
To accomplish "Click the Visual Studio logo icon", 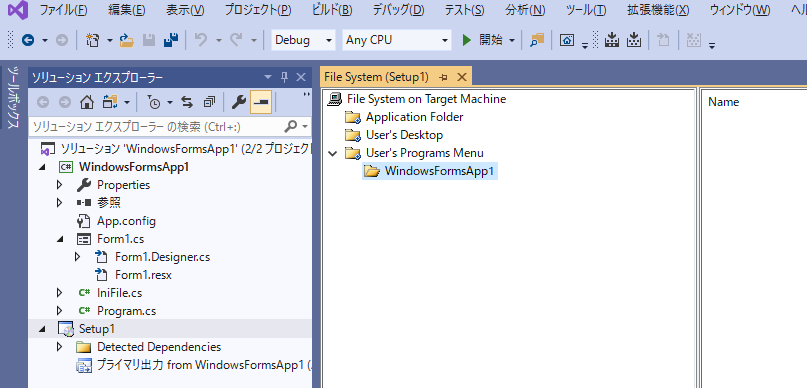I will [x=17, y=10].
